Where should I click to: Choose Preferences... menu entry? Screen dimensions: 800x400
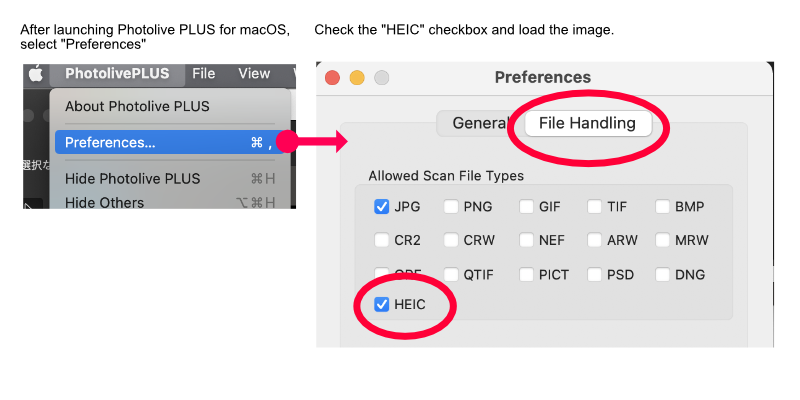170,142
